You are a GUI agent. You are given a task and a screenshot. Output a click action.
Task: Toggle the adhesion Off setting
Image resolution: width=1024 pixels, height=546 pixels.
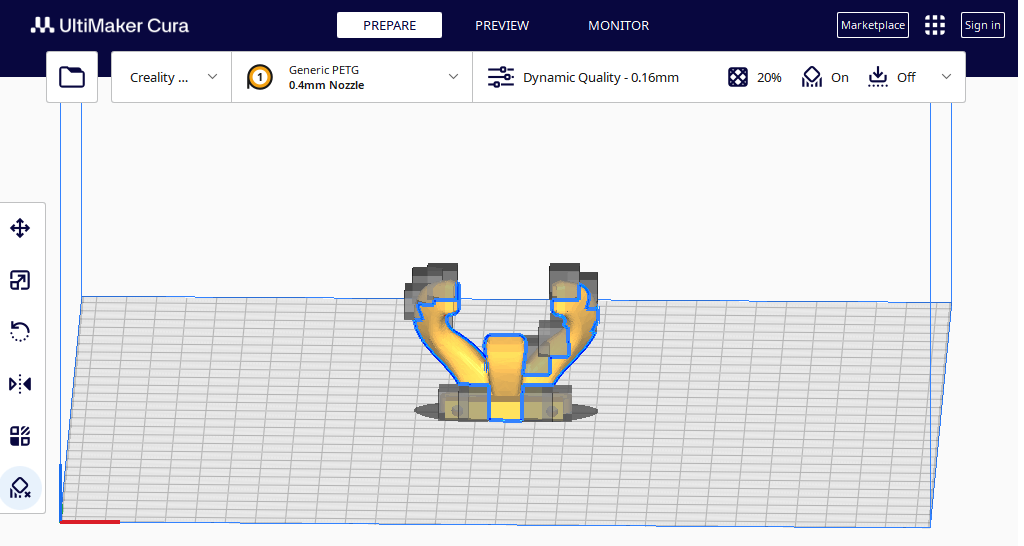point(879,77)
